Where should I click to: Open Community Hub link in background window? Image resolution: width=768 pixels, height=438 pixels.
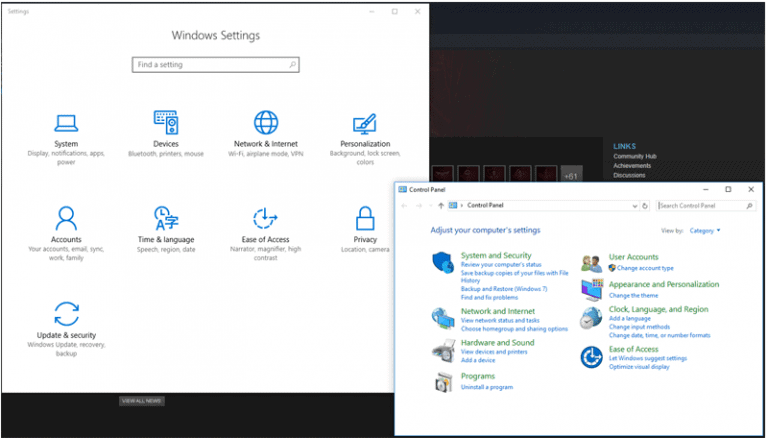(x=635, y=156)
